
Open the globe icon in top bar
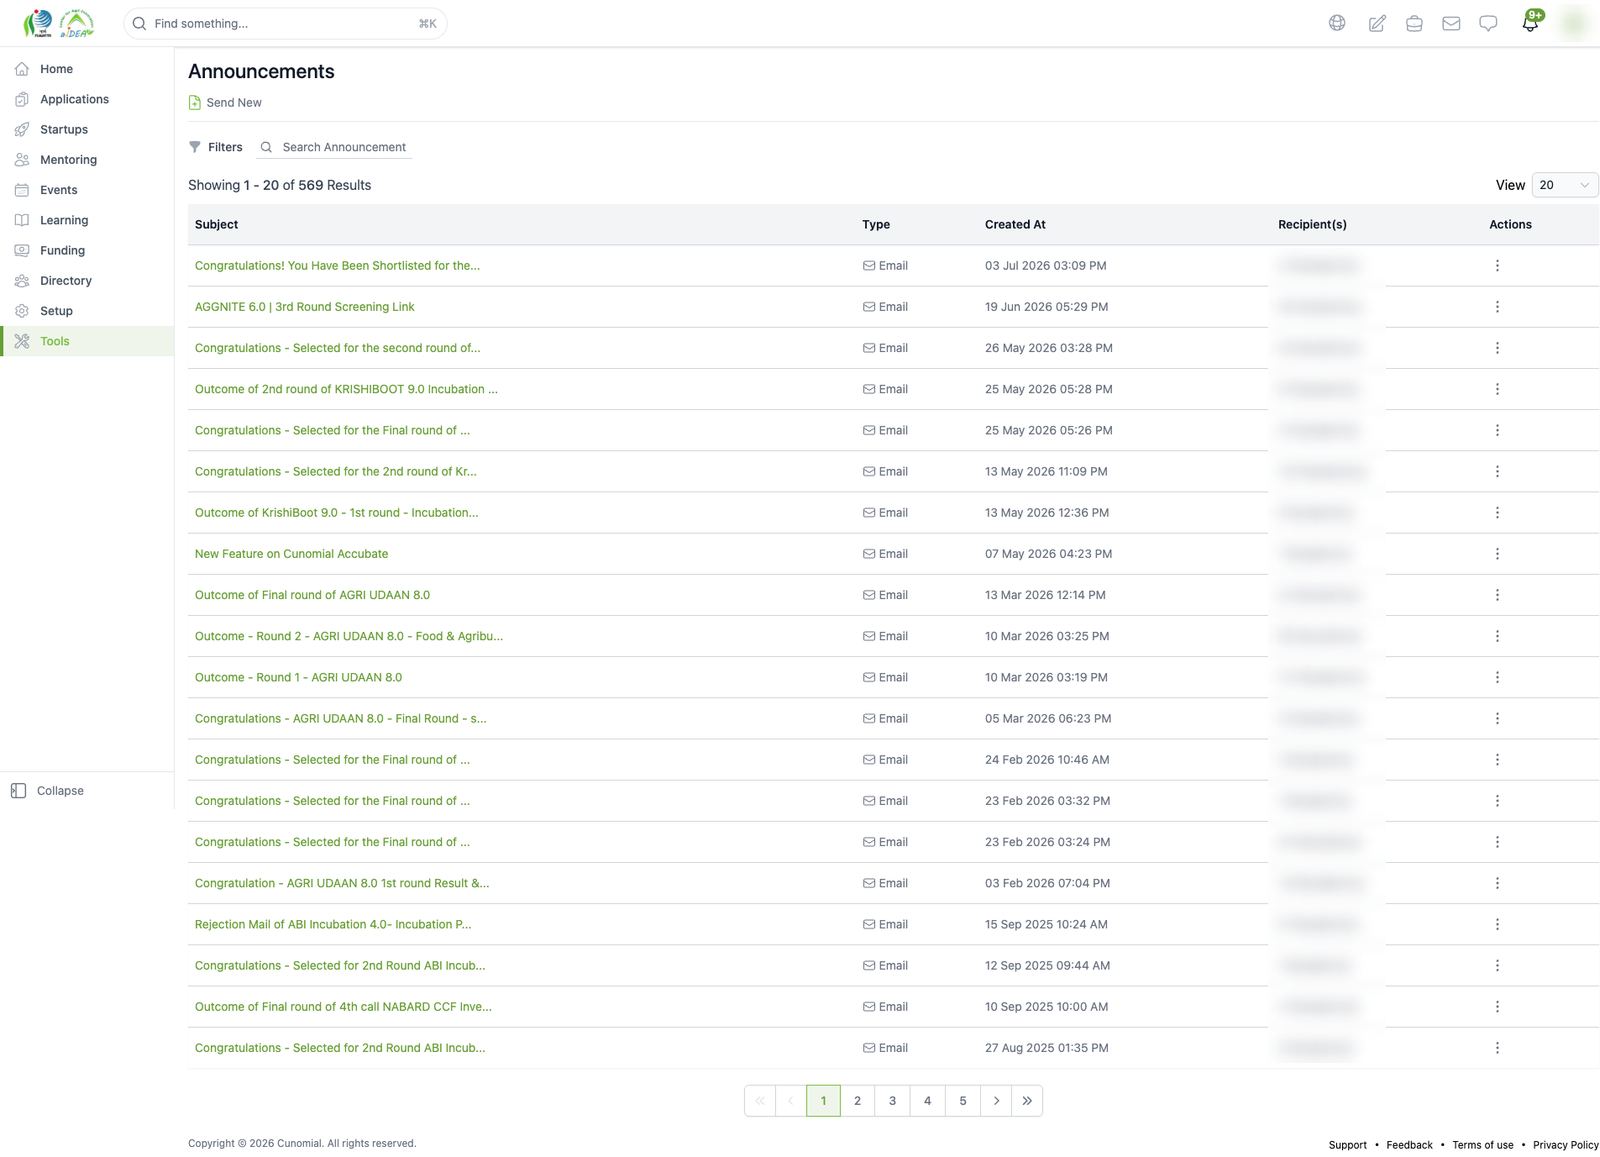tap(1337, 23)
